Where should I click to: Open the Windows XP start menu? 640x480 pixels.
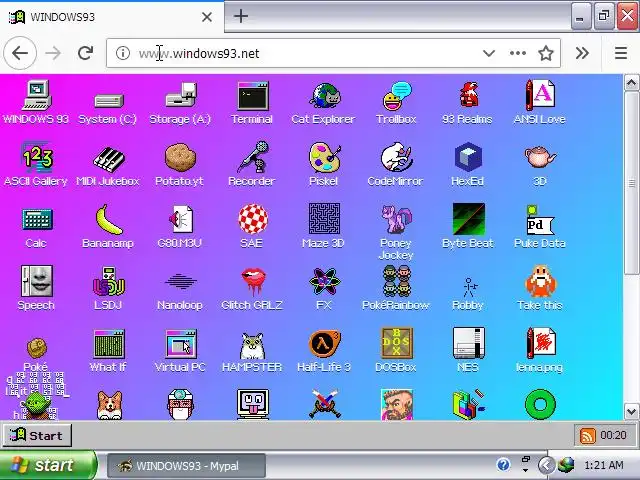pyautogui.click(x=48, y=465)
